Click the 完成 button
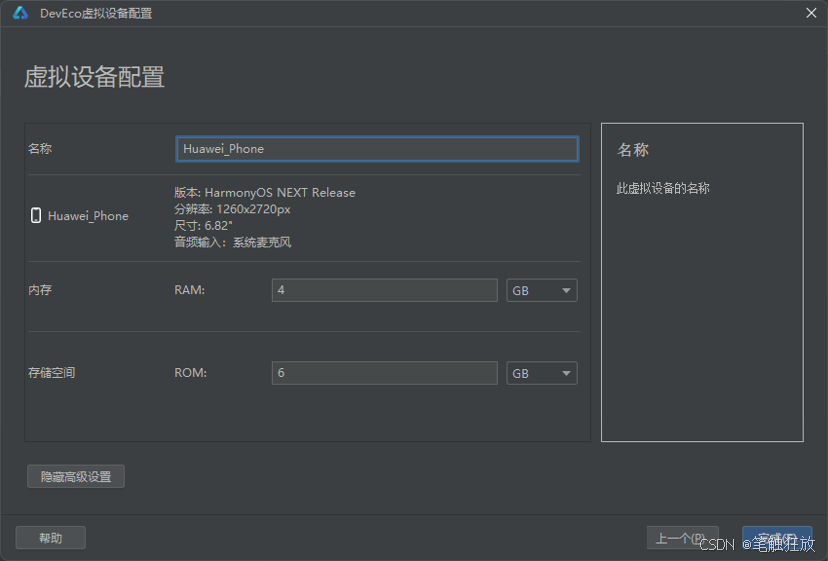This screenshot has width=828, height=561. pos(777,538)
